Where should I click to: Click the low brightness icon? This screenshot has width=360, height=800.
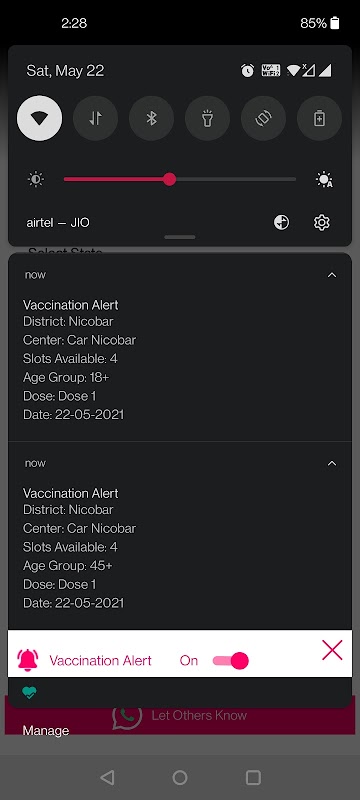(x=36, y=180)
